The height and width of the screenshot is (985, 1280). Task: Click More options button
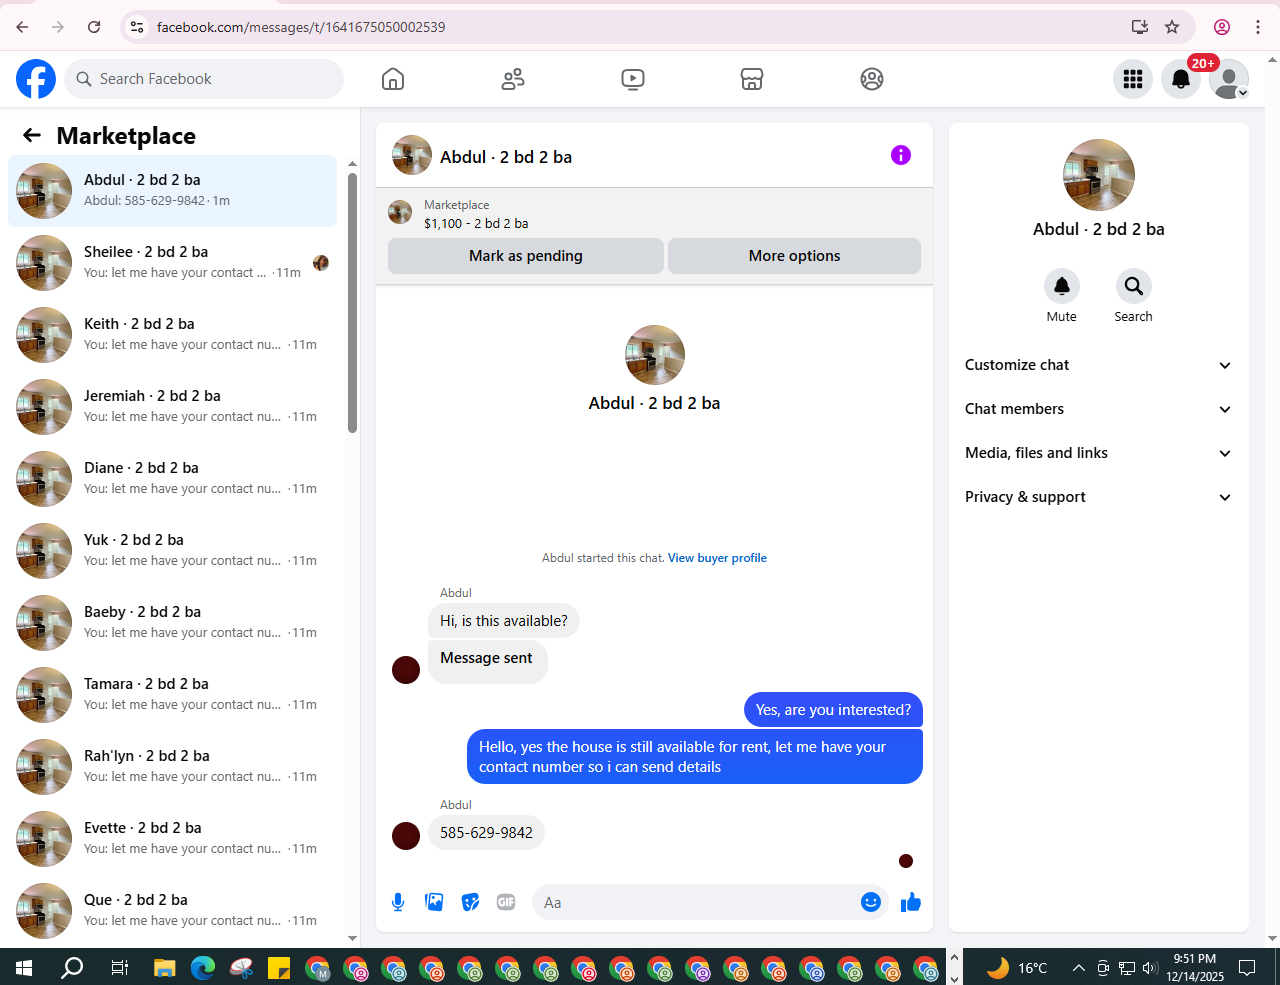point(795,256)
